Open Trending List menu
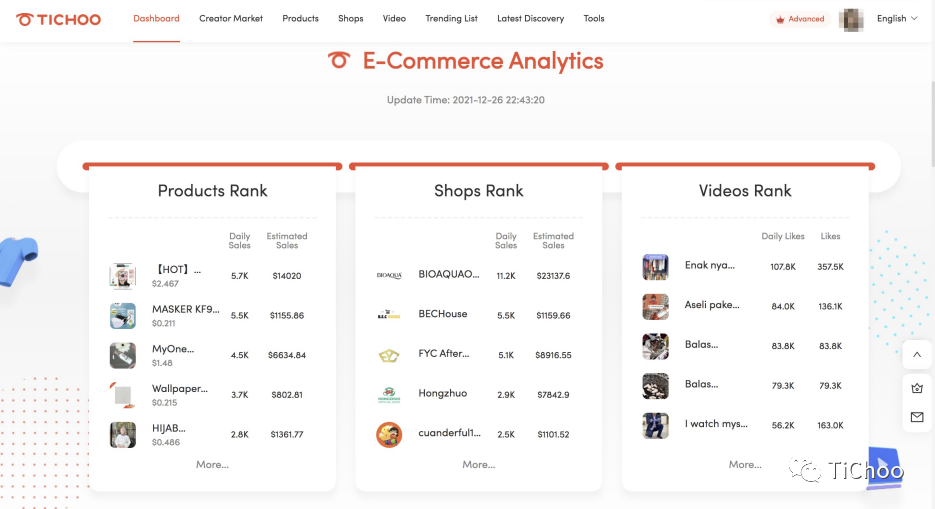This screenshot has width=935, height=509. (451, 18)
